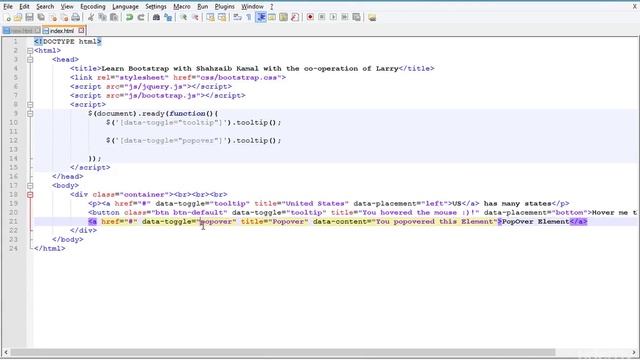Click the closing </html> tag

coord(50,248)
